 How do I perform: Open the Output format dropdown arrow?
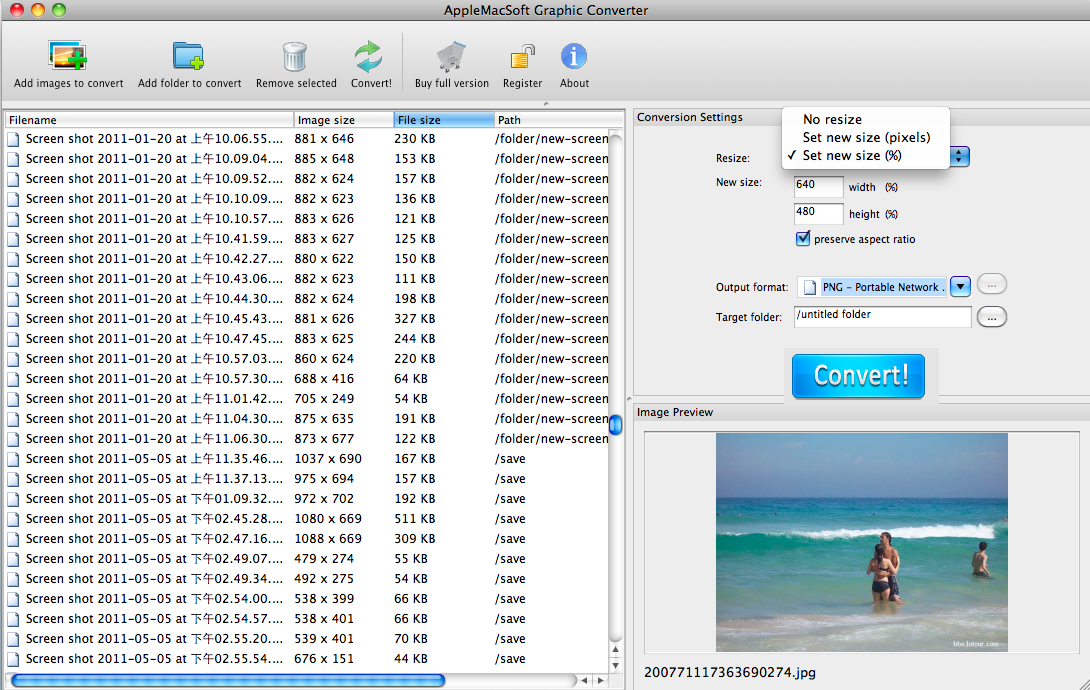(x=960, y=286)
